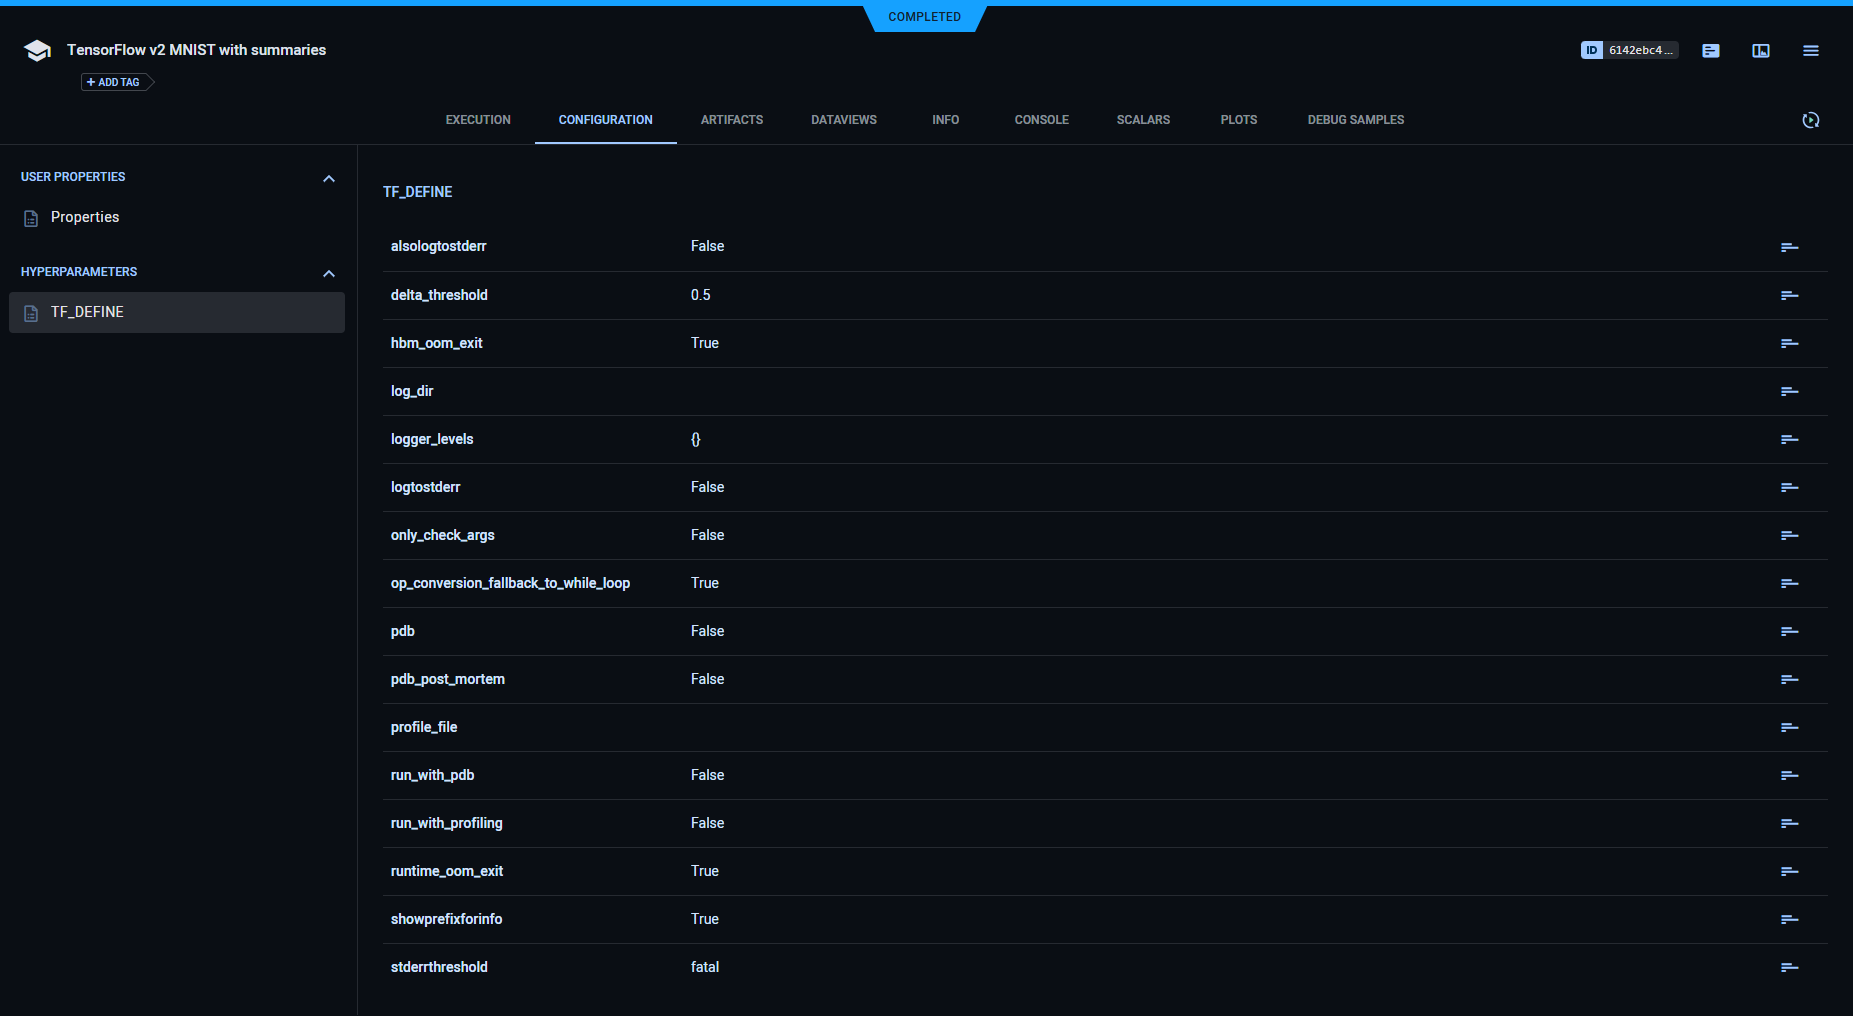Click the experiment ID badge 6142ebc4
The width and height of the screenshot is (1853, 1016).
[1629, 50]
